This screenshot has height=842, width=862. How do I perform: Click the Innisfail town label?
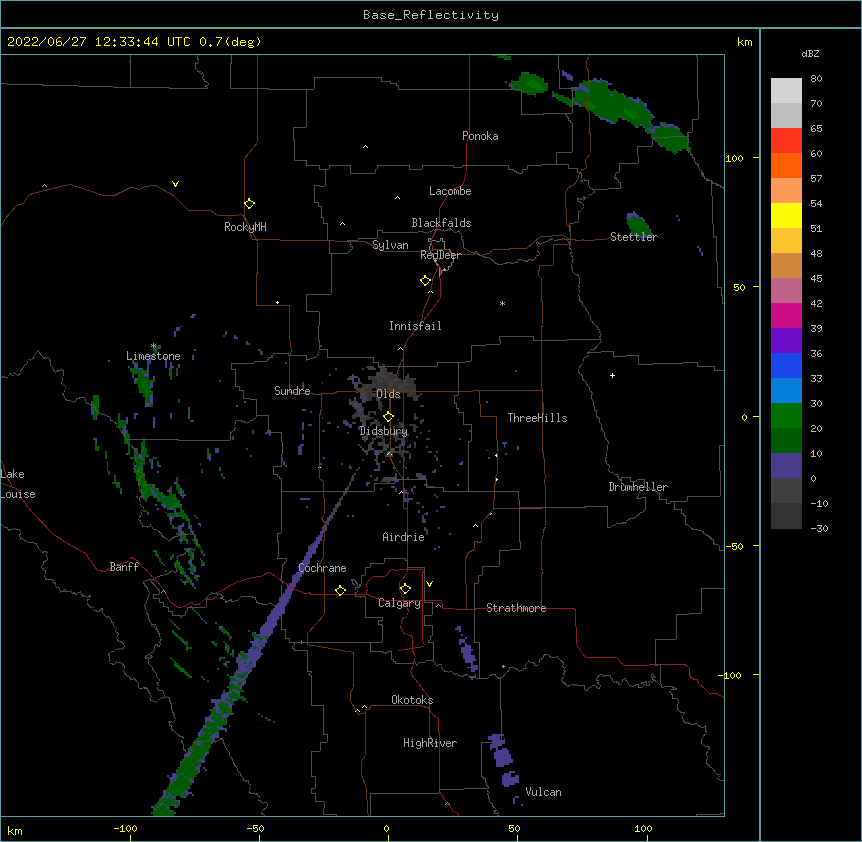415,326
